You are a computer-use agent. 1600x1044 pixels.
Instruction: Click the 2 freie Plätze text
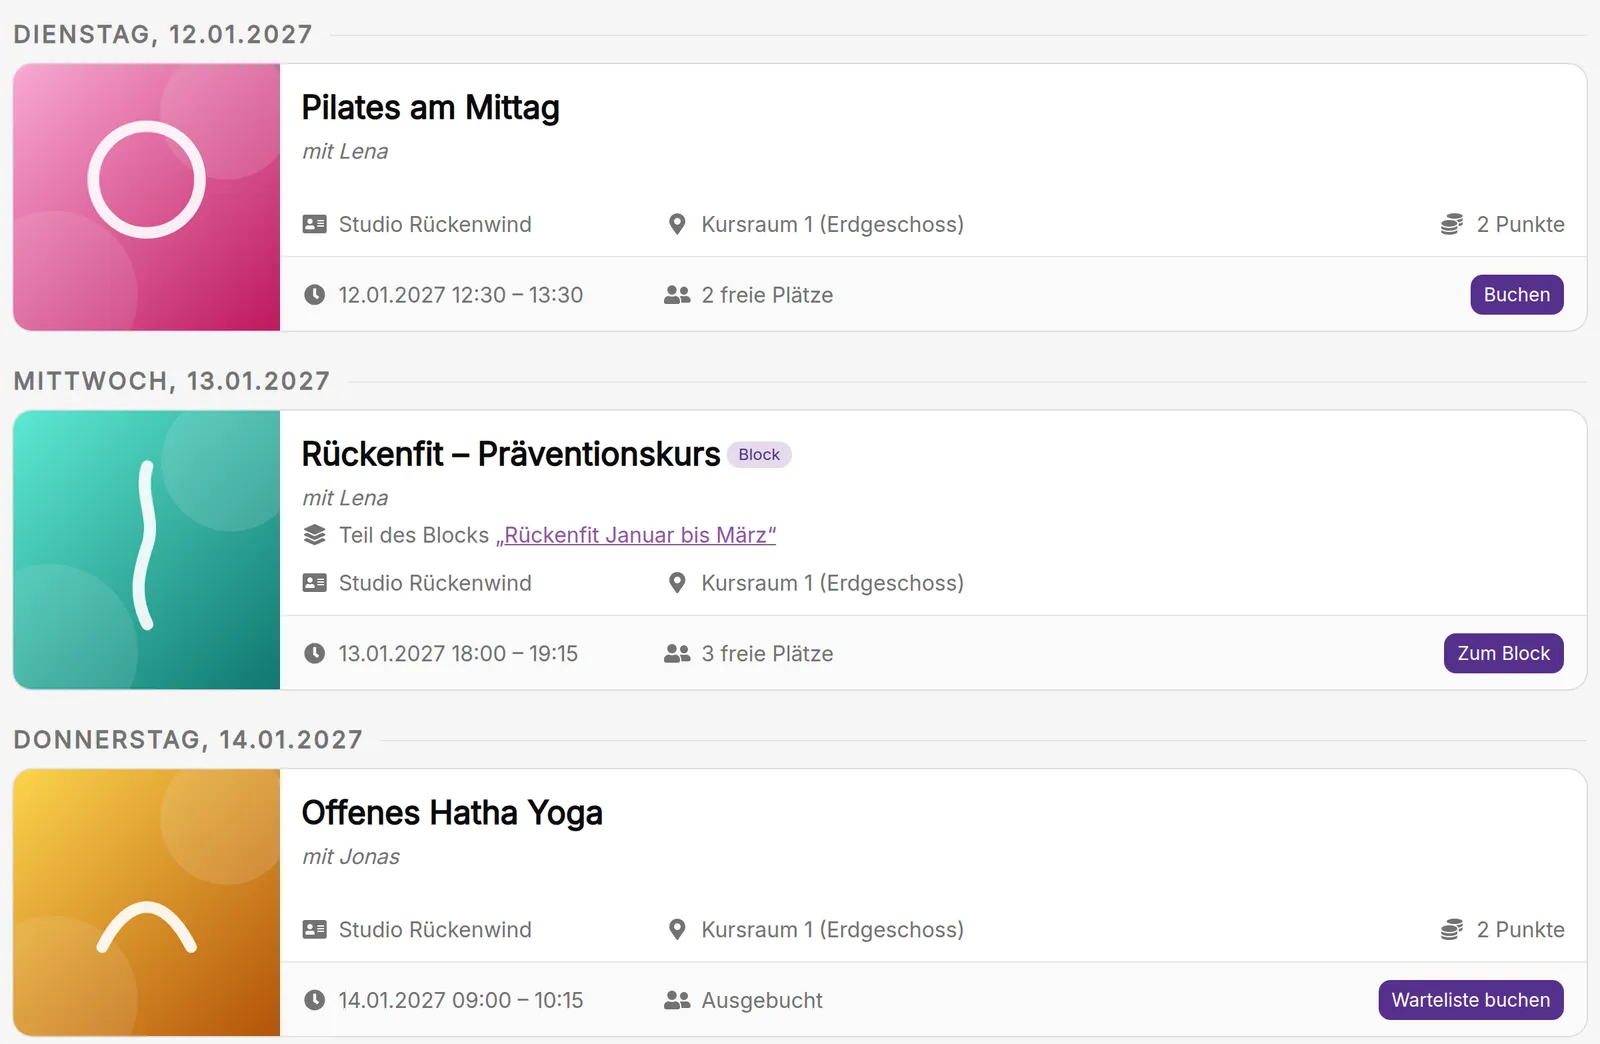point(767,295)
